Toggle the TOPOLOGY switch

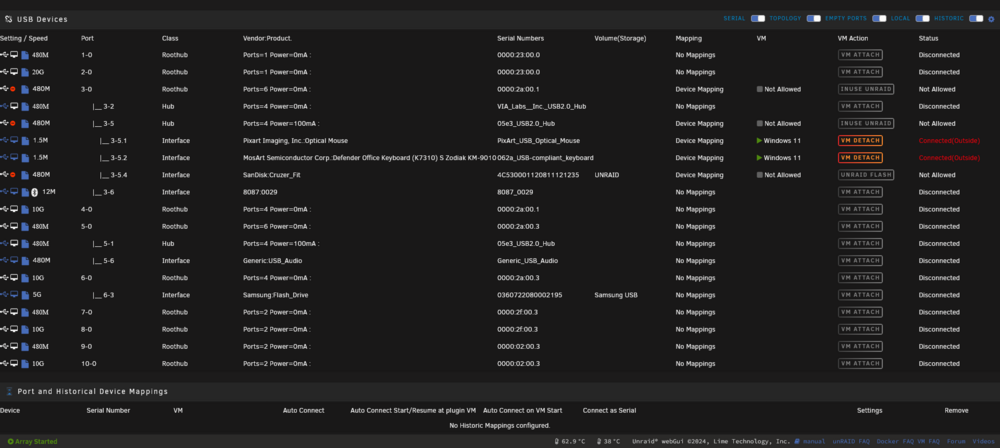[x=814, y=19]
